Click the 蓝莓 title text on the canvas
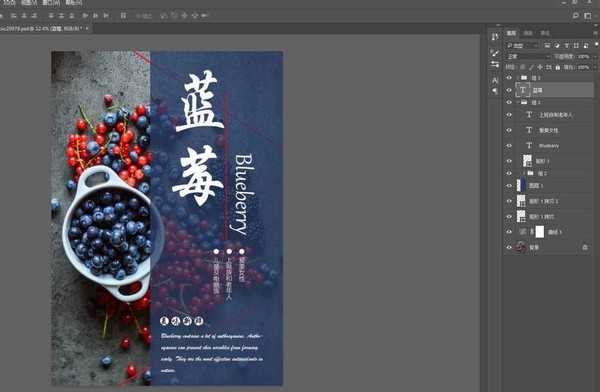Image resolution: width=600 pixels, height=392 pixels. [199, 138]
